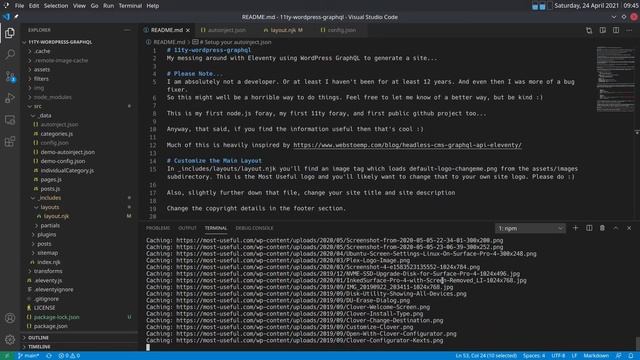Change Spaces: 4 indentation setting

click(x=533, y=356)
